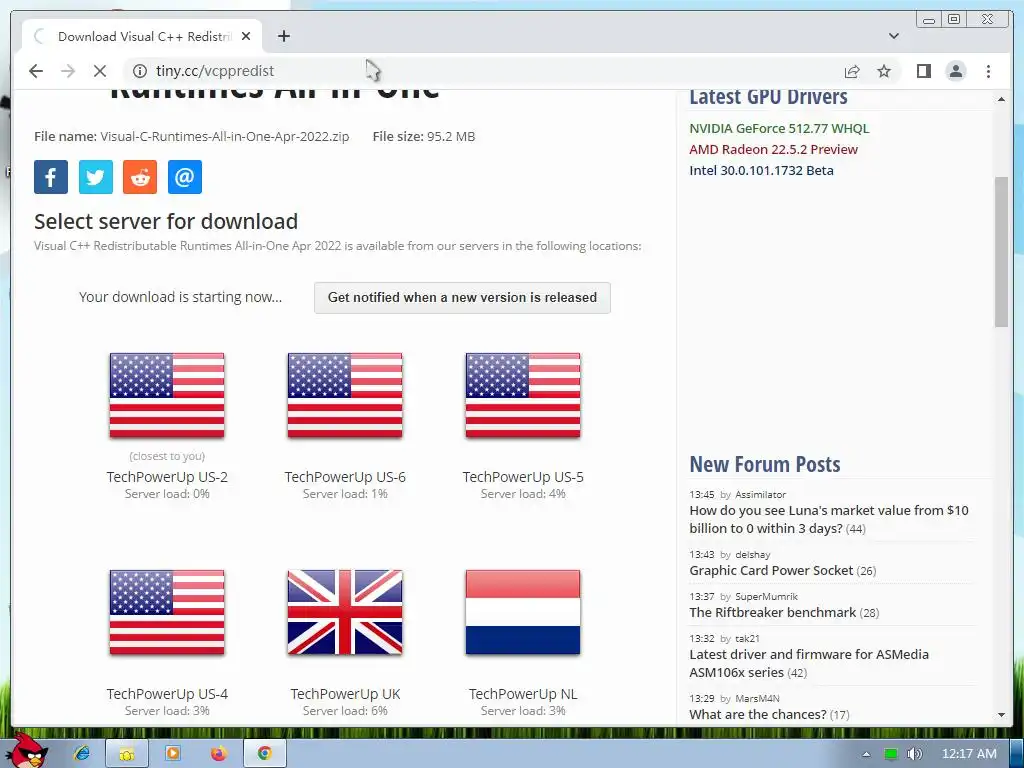Download from TechPowerUp UK server flag
The height and width of the screenshot is (768, 1024).
coord(345,612)
